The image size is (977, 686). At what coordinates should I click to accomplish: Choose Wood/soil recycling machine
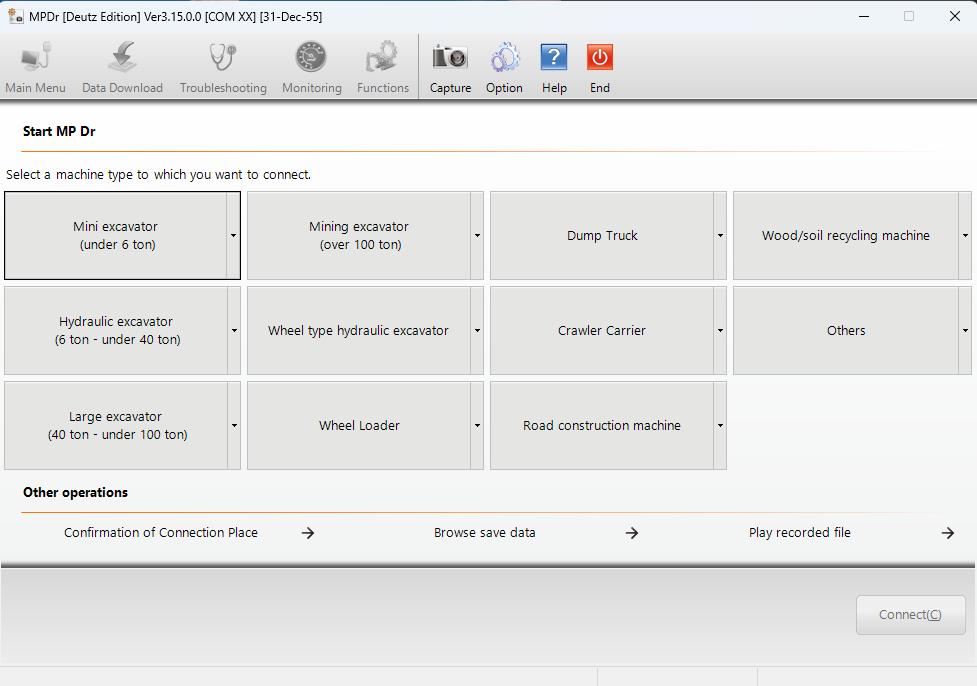click(846, 236)
